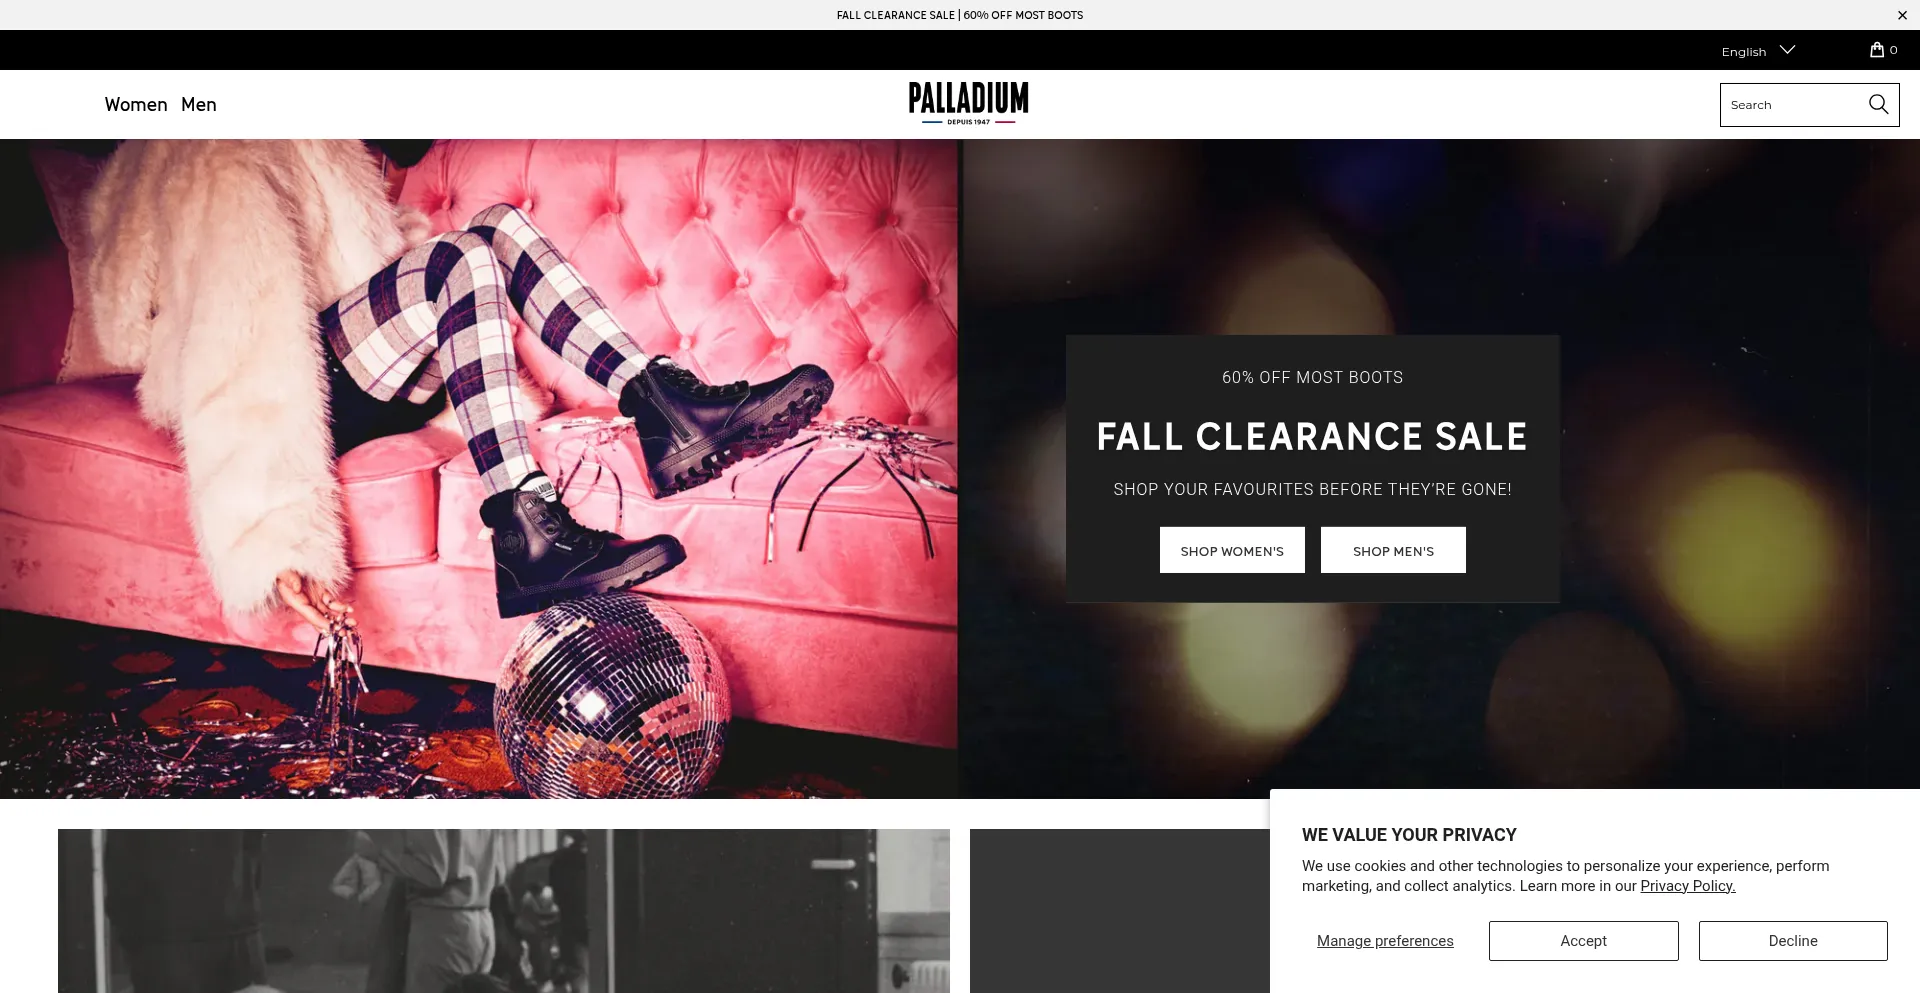This screenshot has height=993, width=1920.
Task: Click the Shop Women's button
Action: click(1232, 550)
